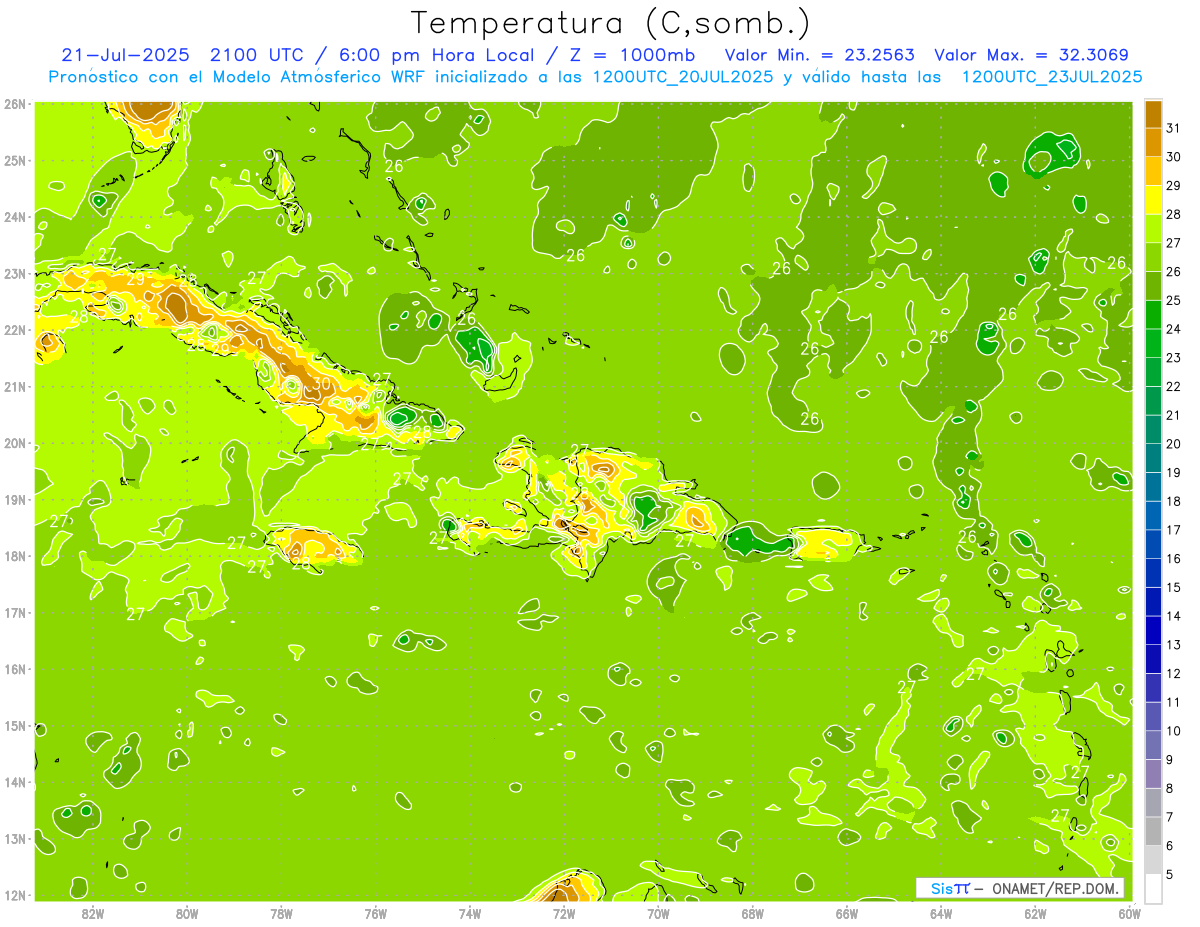
Task: Click the "14N" latitude label
Action: 15,782
